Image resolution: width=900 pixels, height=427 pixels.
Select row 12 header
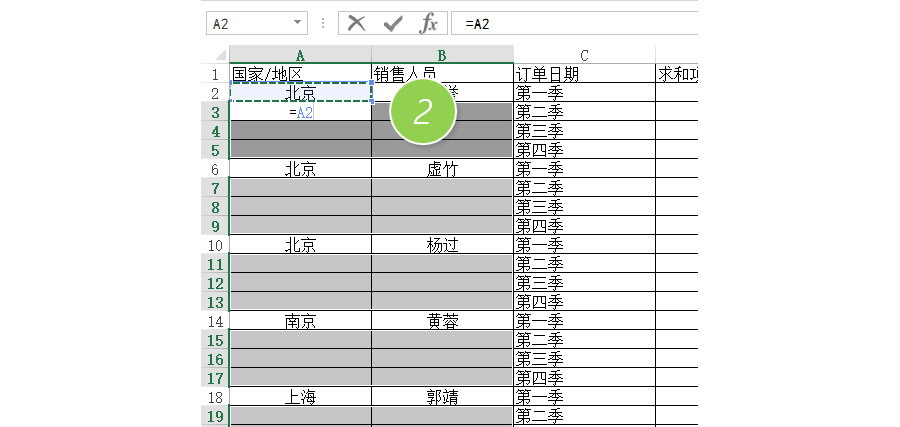(x=215, y=283)
